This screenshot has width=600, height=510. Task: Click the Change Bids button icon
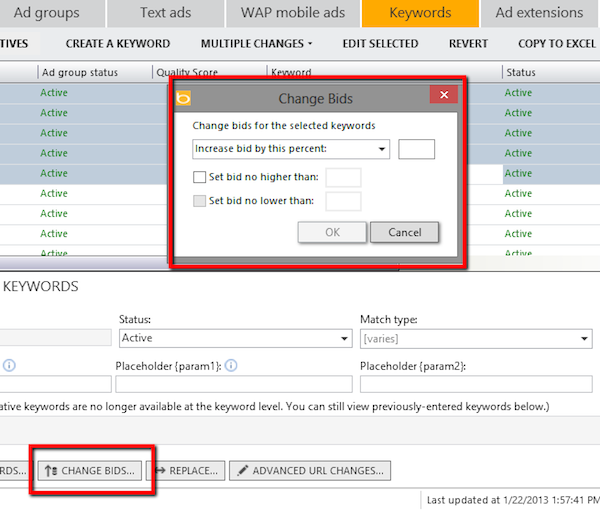(51, 469)
